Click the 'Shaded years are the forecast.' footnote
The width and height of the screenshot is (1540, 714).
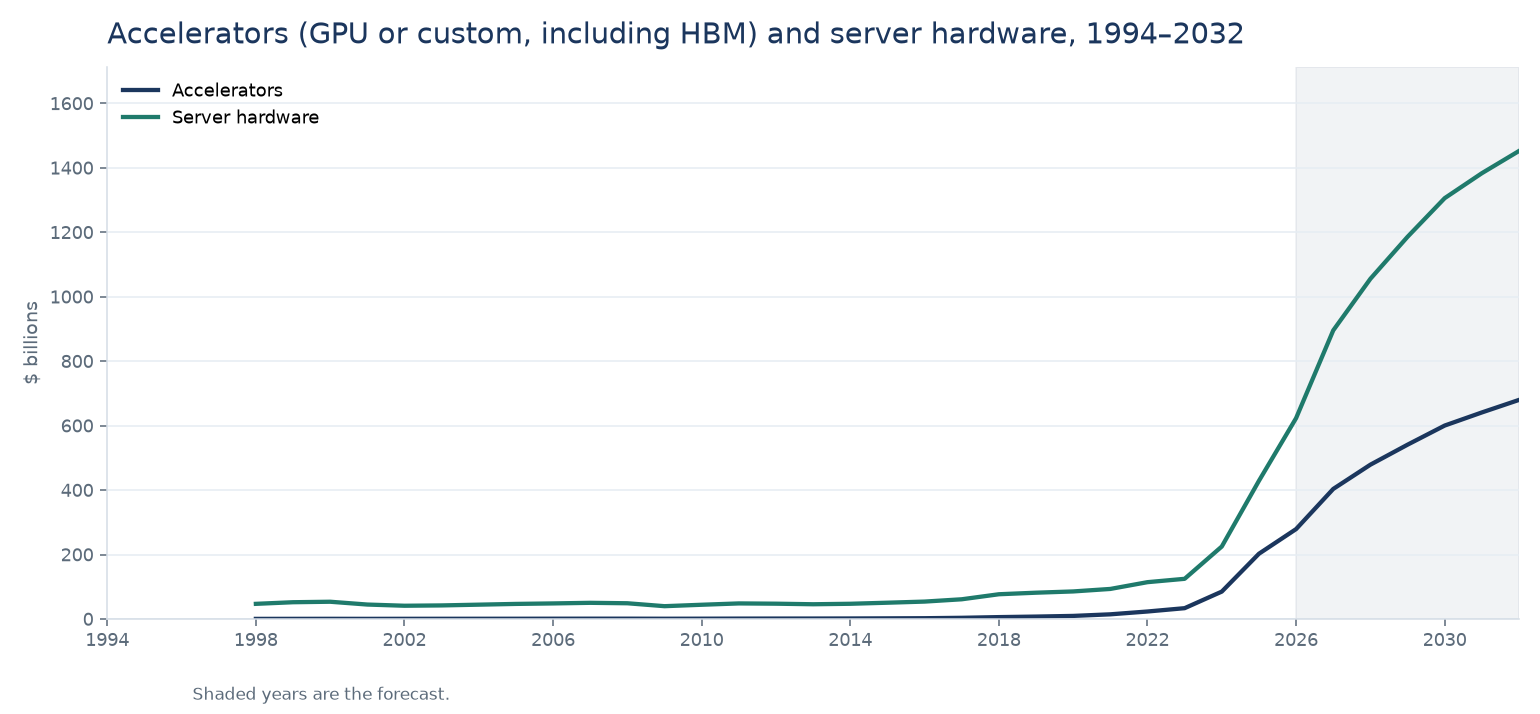click(321, 694)
